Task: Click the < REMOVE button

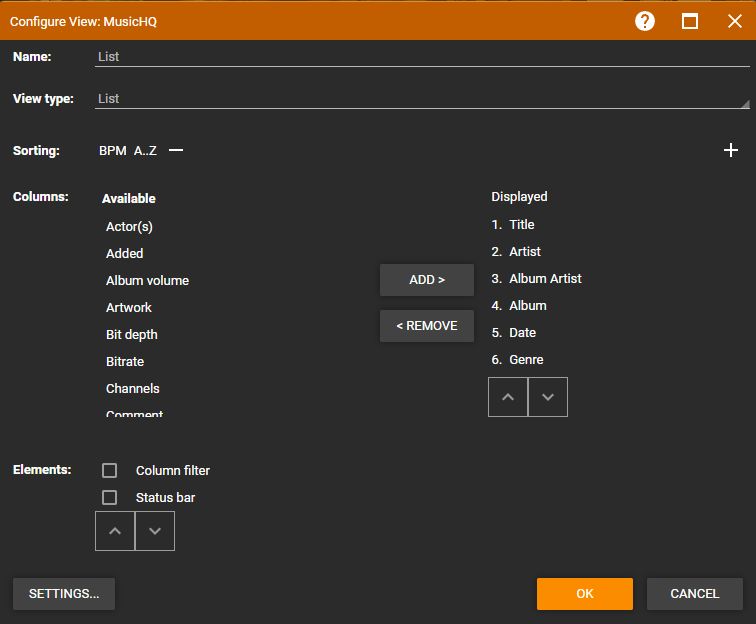Action: click(427, 326)
